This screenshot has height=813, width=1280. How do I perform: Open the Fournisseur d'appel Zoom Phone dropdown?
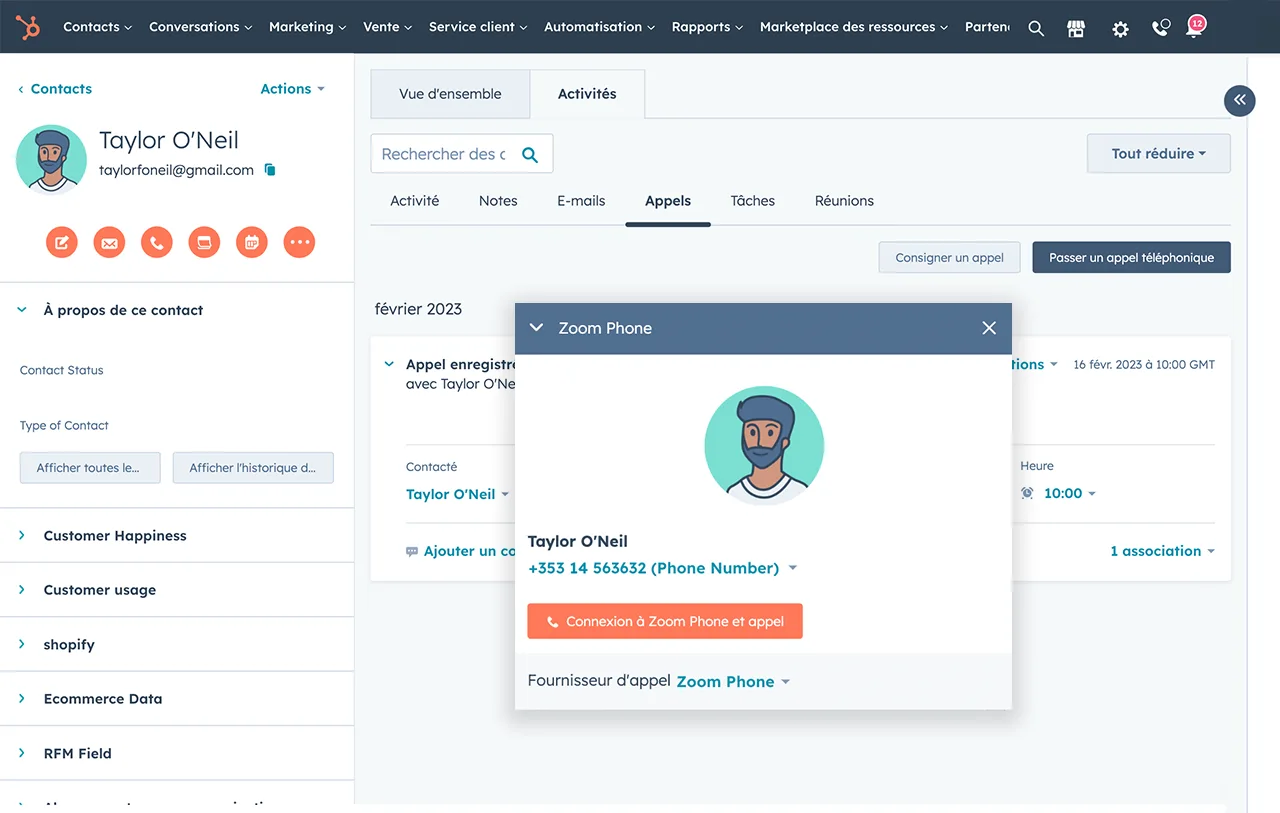pyautogui.click(x=733, y=682)
